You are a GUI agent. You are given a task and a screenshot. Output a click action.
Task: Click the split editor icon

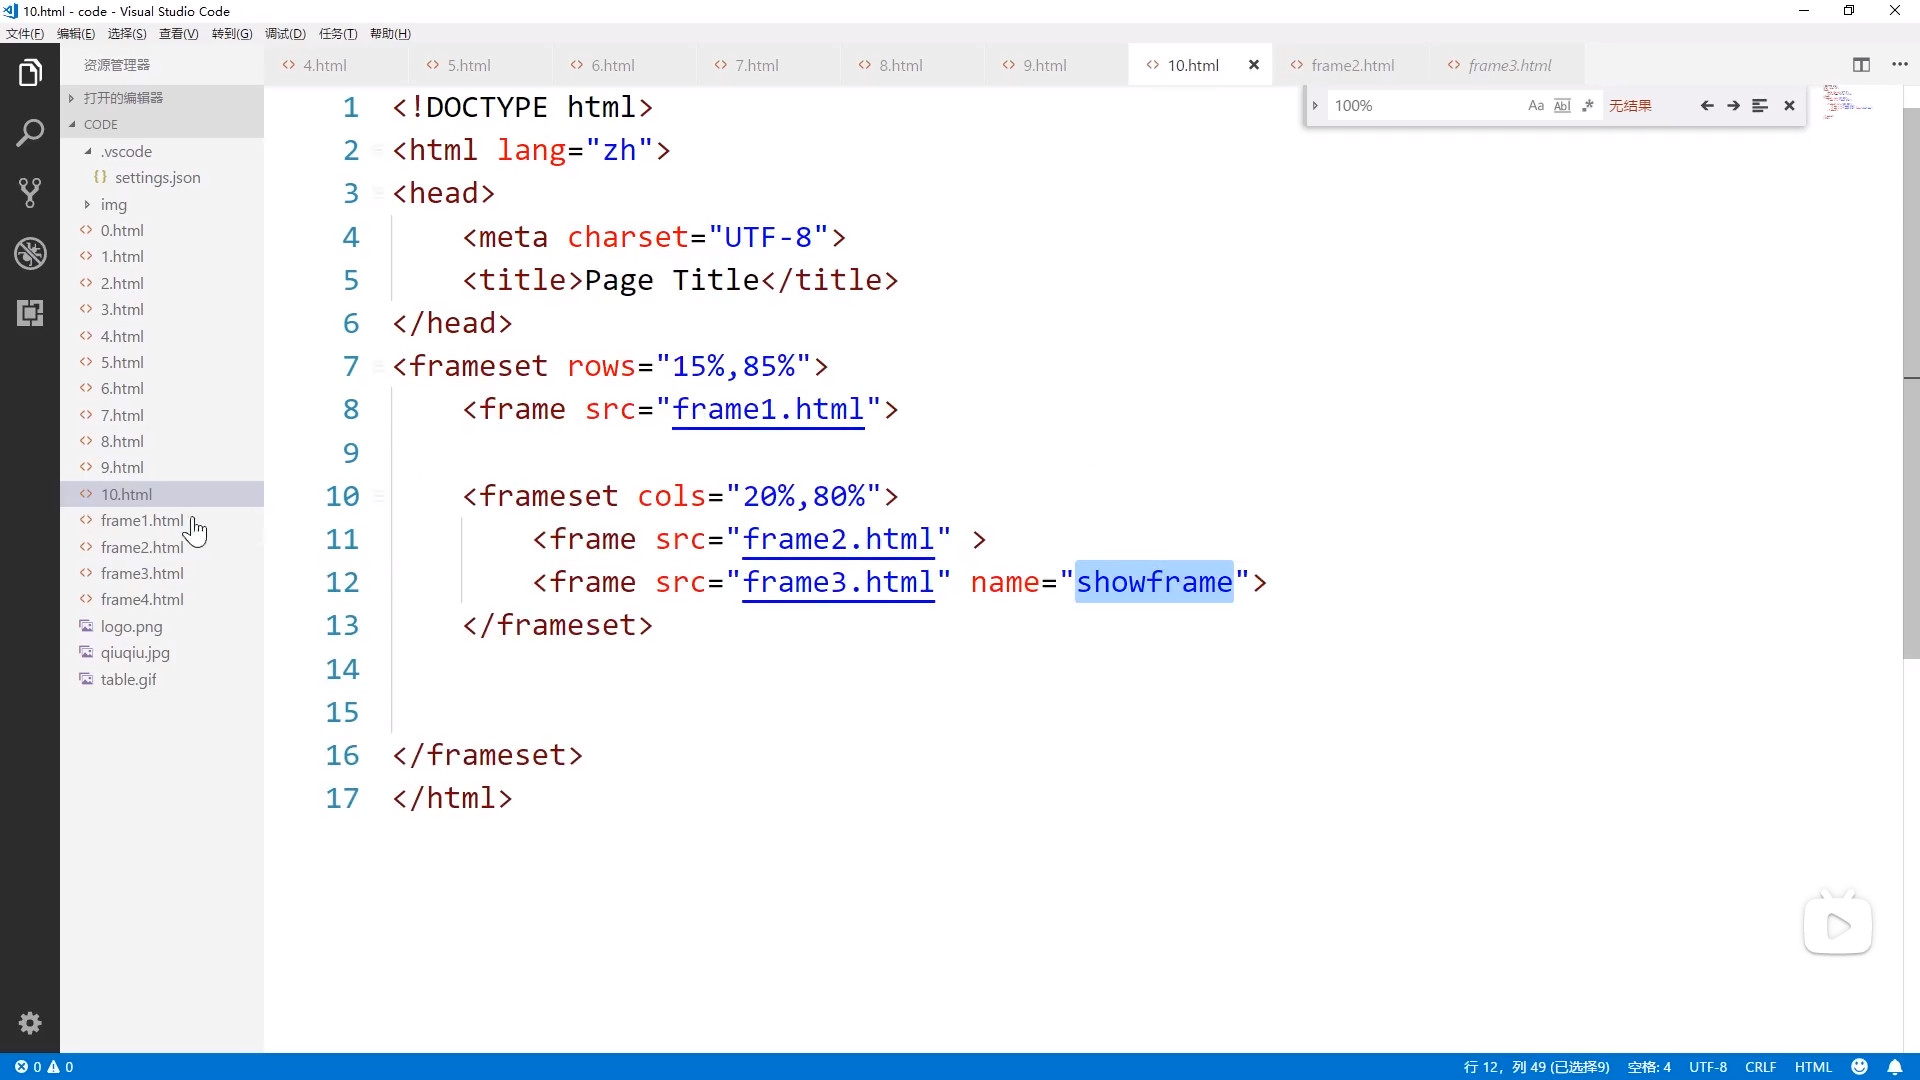click(x=1861, y=65)
